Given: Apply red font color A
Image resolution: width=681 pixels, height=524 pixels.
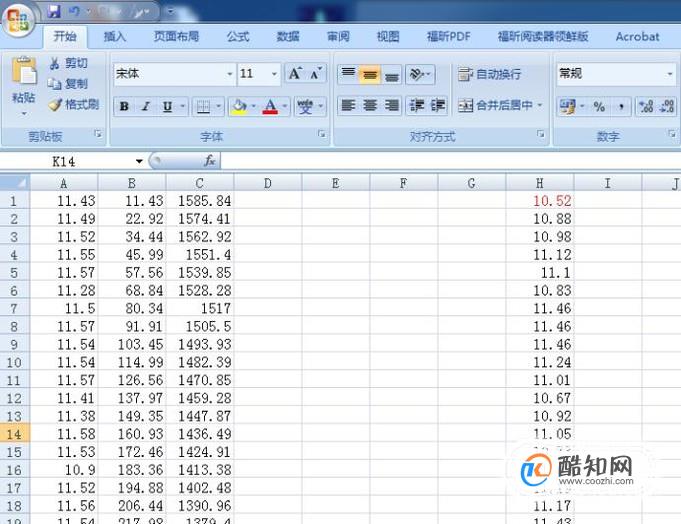Looking at the screenshot, I should [270, 106].
